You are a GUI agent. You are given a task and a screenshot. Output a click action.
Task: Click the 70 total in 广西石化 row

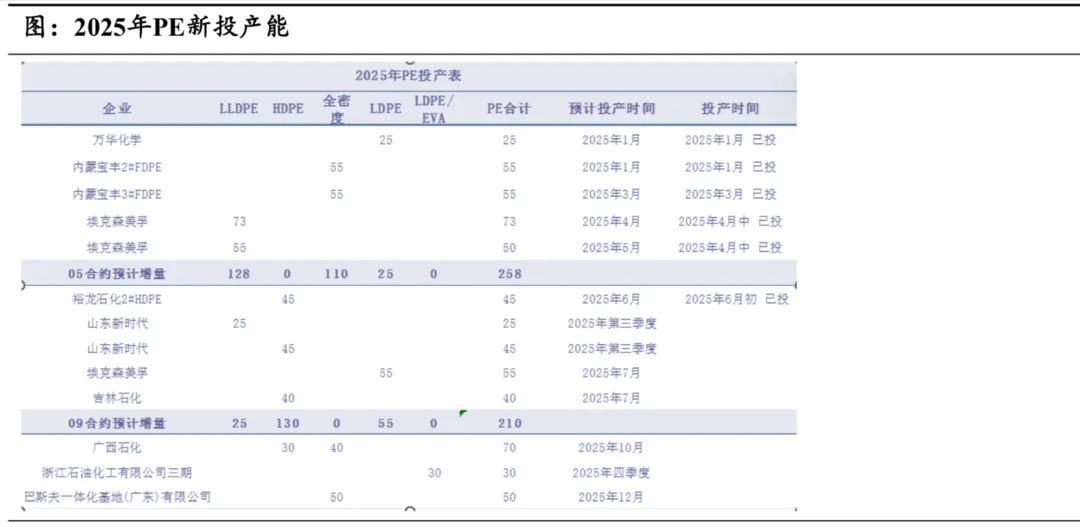tap(509, 448)
